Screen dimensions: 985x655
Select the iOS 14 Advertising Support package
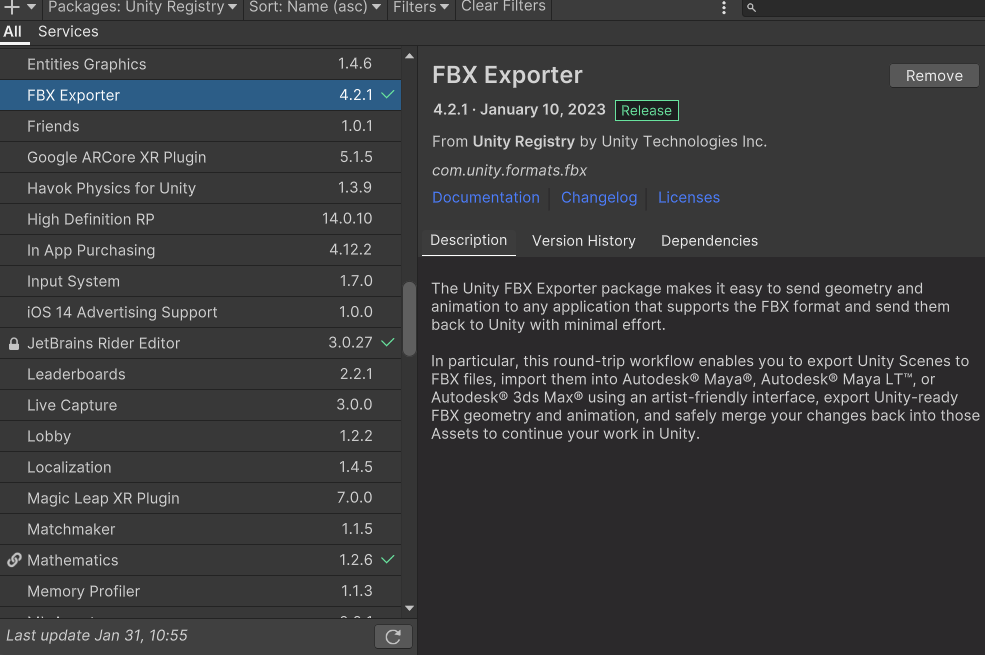200,312
